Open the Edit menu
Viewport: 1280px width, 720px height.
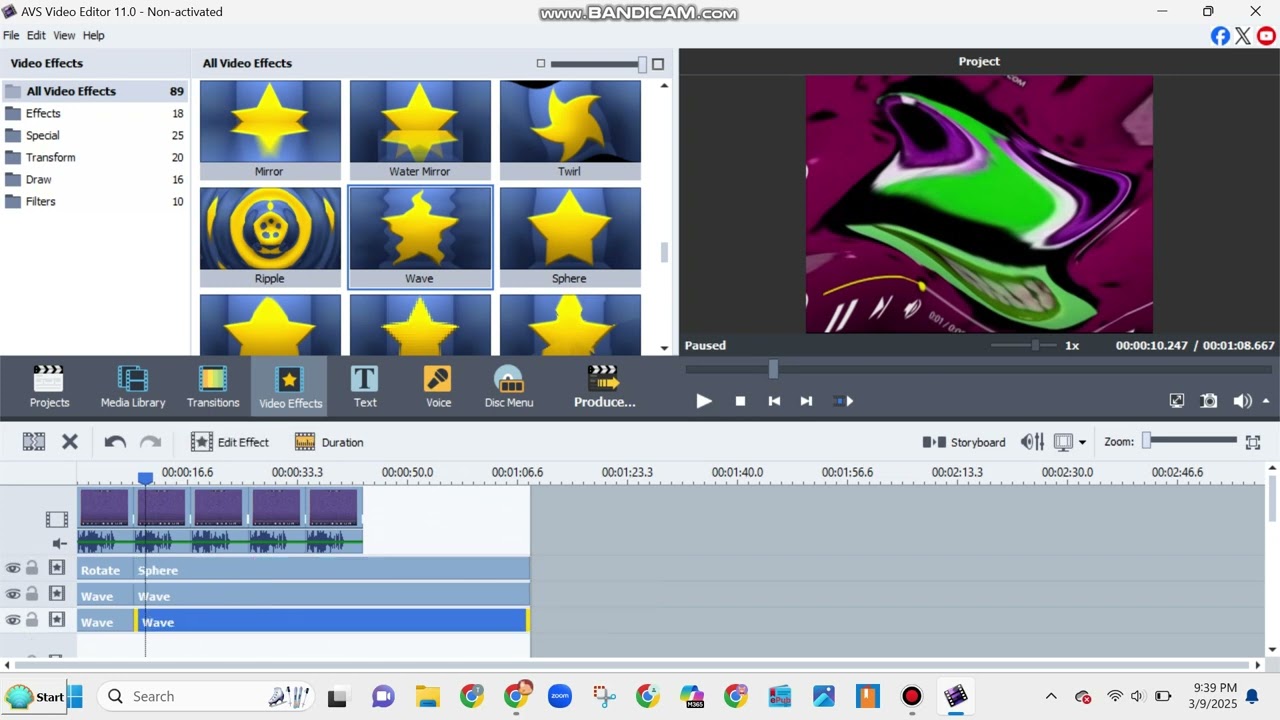36,35
